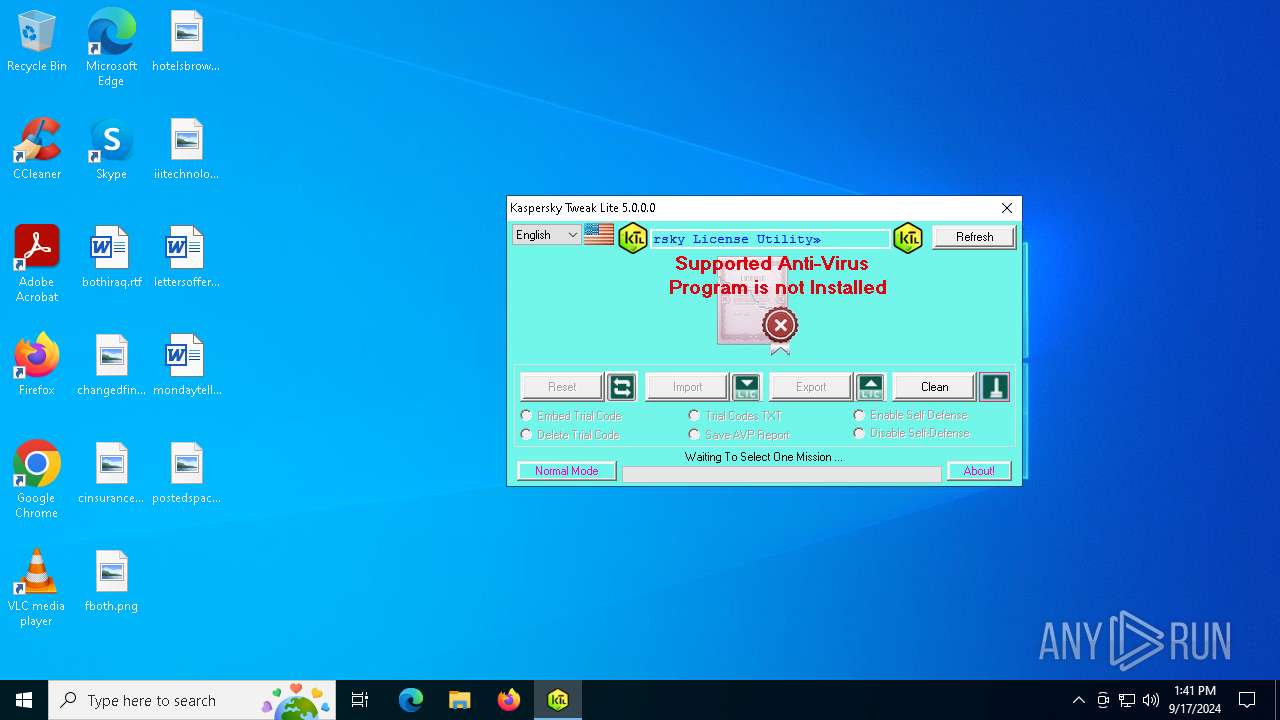Open the Firefox desktop shortcut

click(x=37, y=366)
